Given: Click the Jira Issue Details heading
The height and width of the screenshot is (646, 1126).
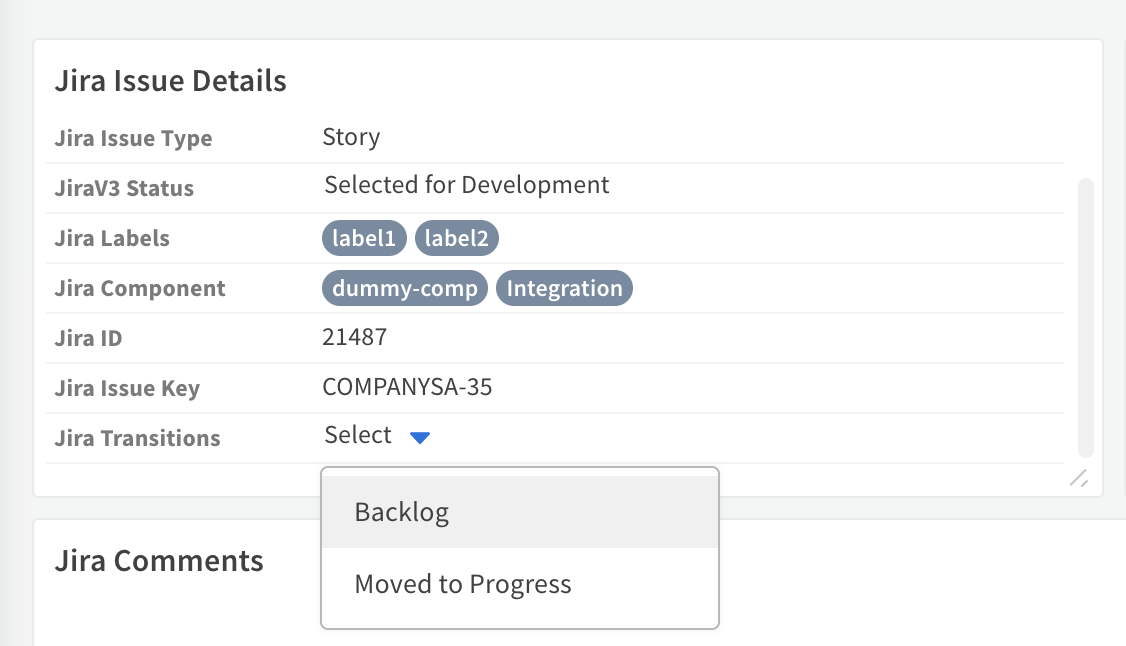Looking at the screenshot, I should (x=170, y=80).
